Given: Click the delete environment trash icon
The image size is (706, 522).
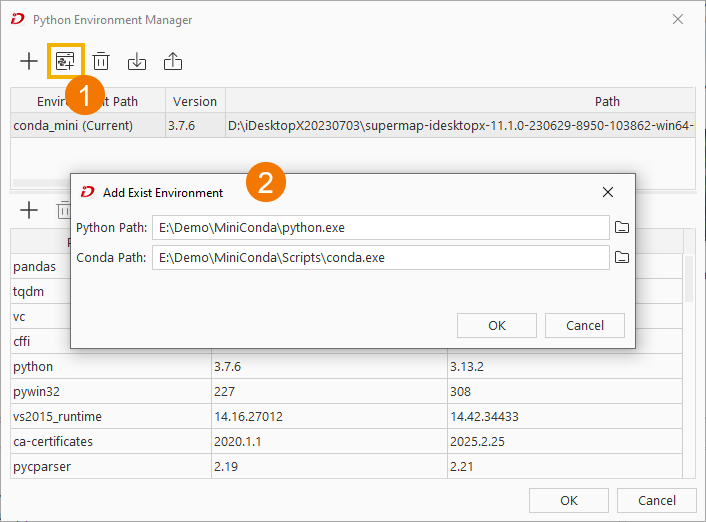Looking at the screenshot, I should [x=101, y=61].
